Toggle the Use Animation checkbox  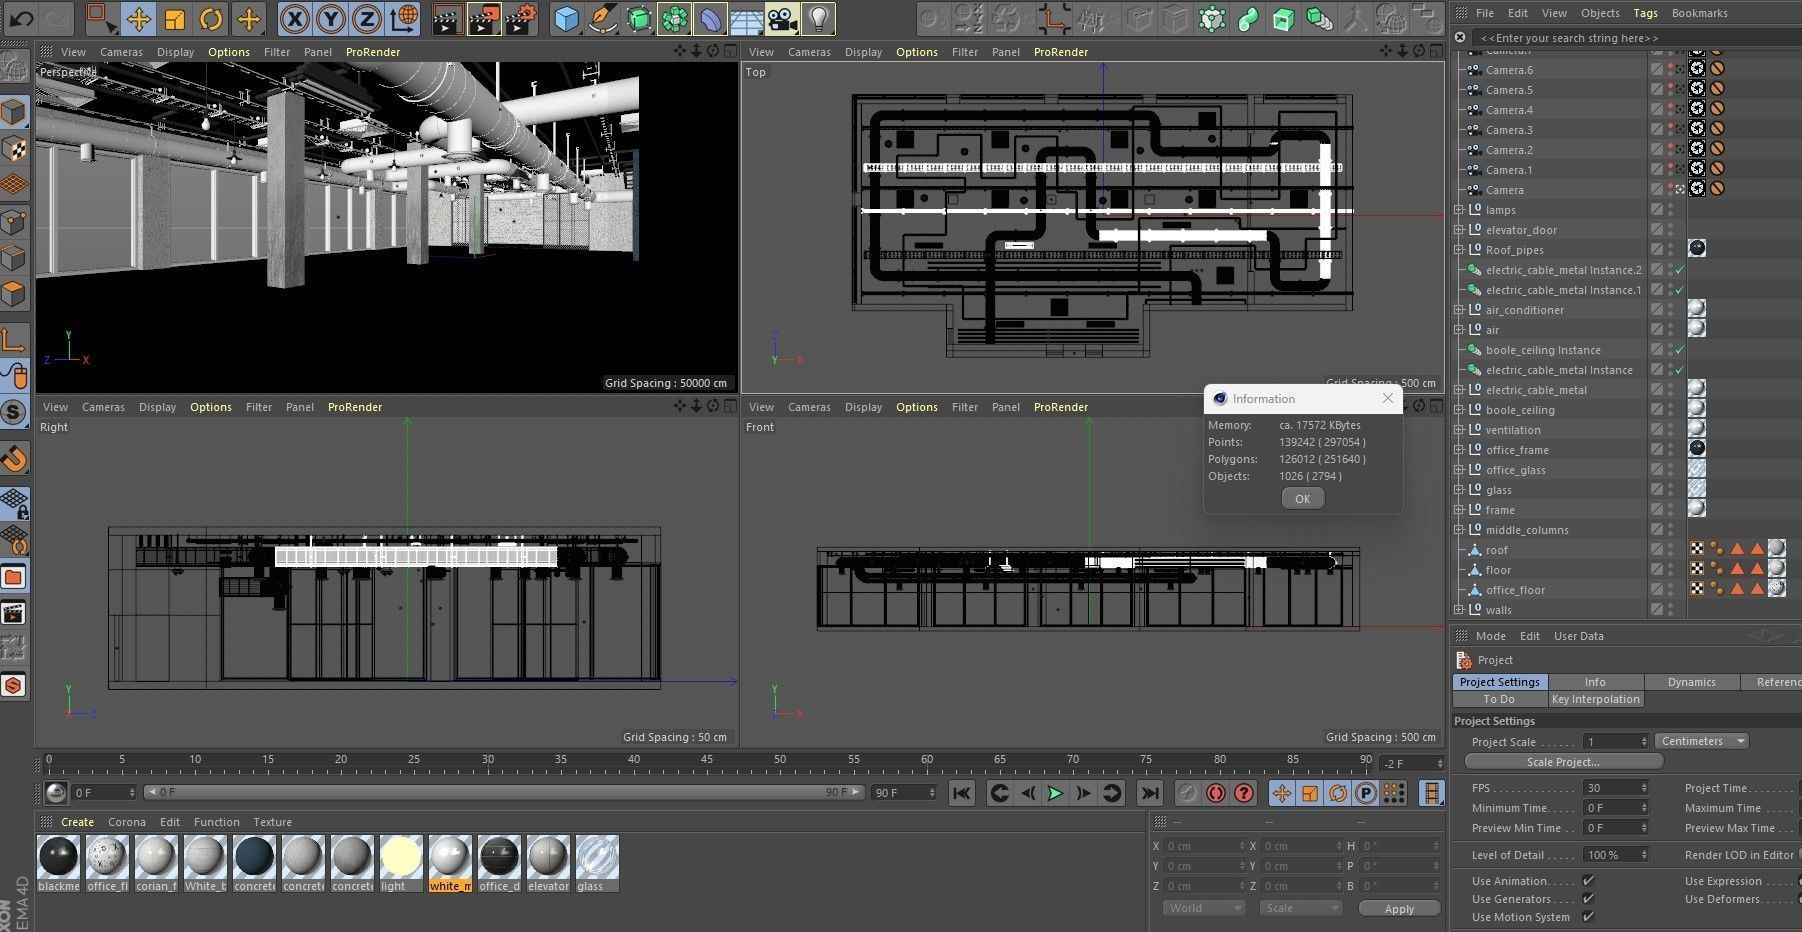point(1588,880)
